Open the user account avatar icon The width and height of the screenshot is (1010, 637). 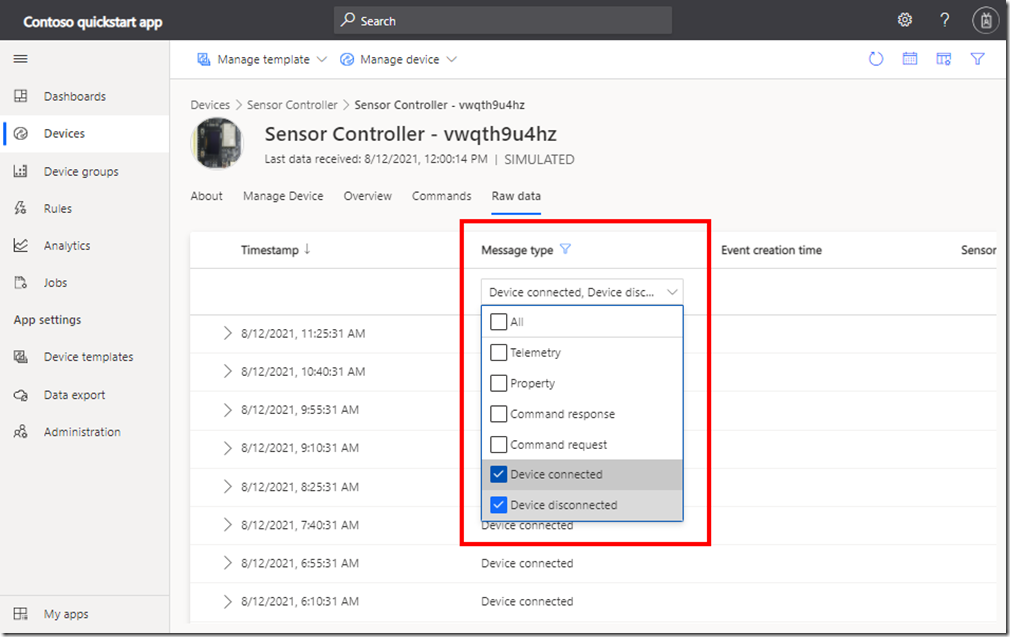(986, 21)
